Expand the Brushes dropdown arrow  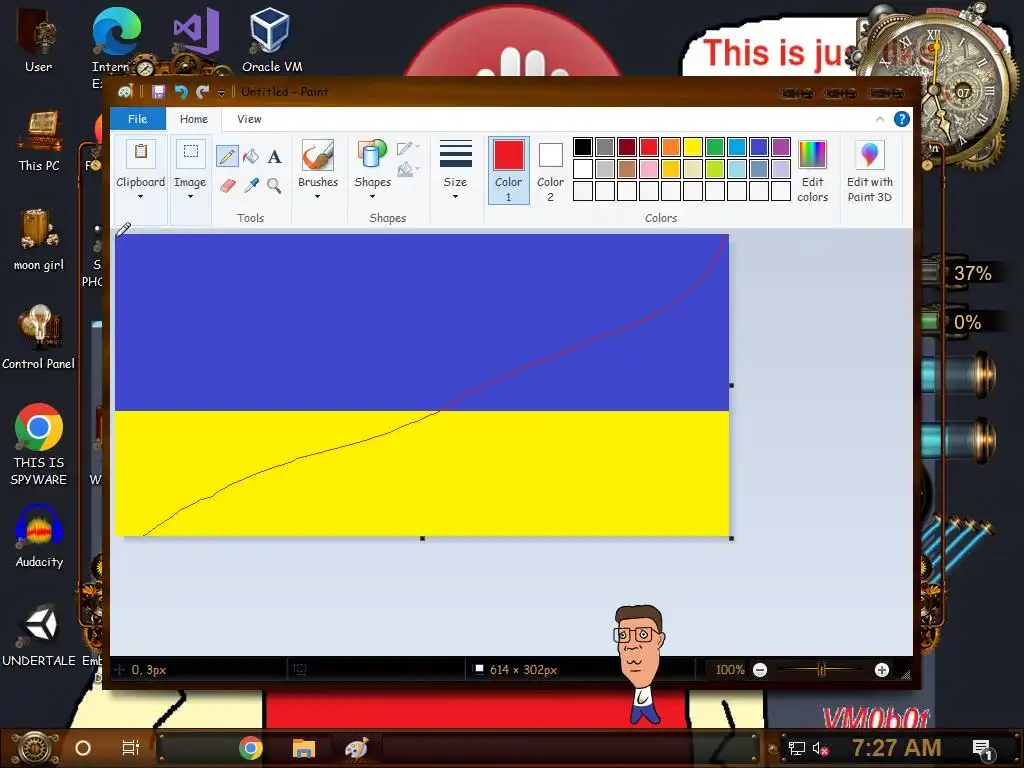[x=317, y=197]
